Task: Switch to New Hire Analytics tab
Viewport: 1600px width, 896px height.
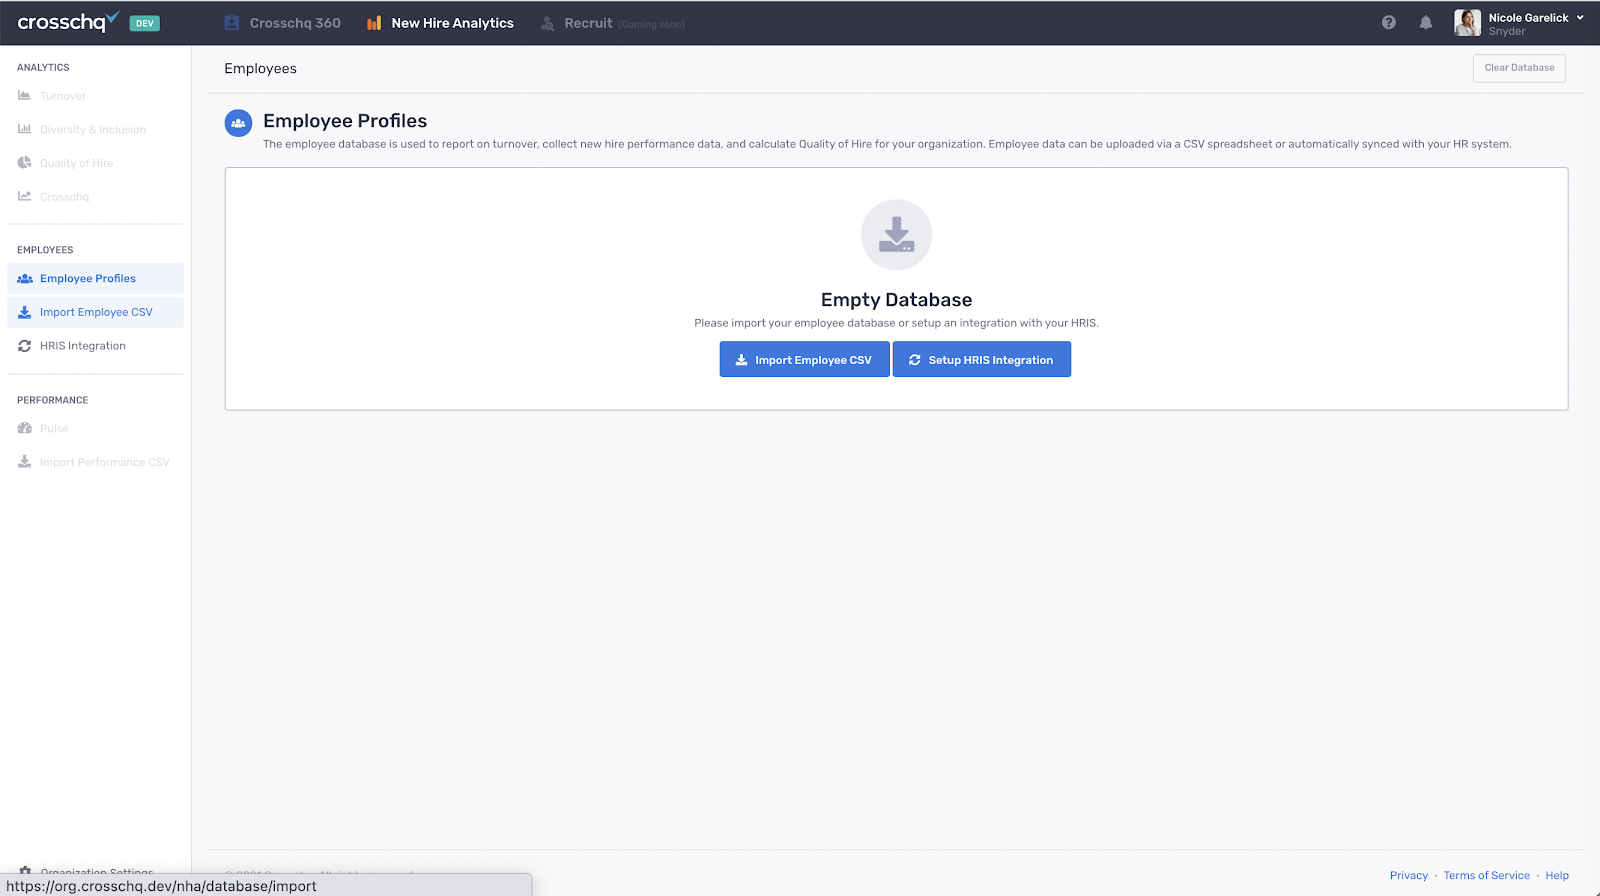Action: click(441, 23)
